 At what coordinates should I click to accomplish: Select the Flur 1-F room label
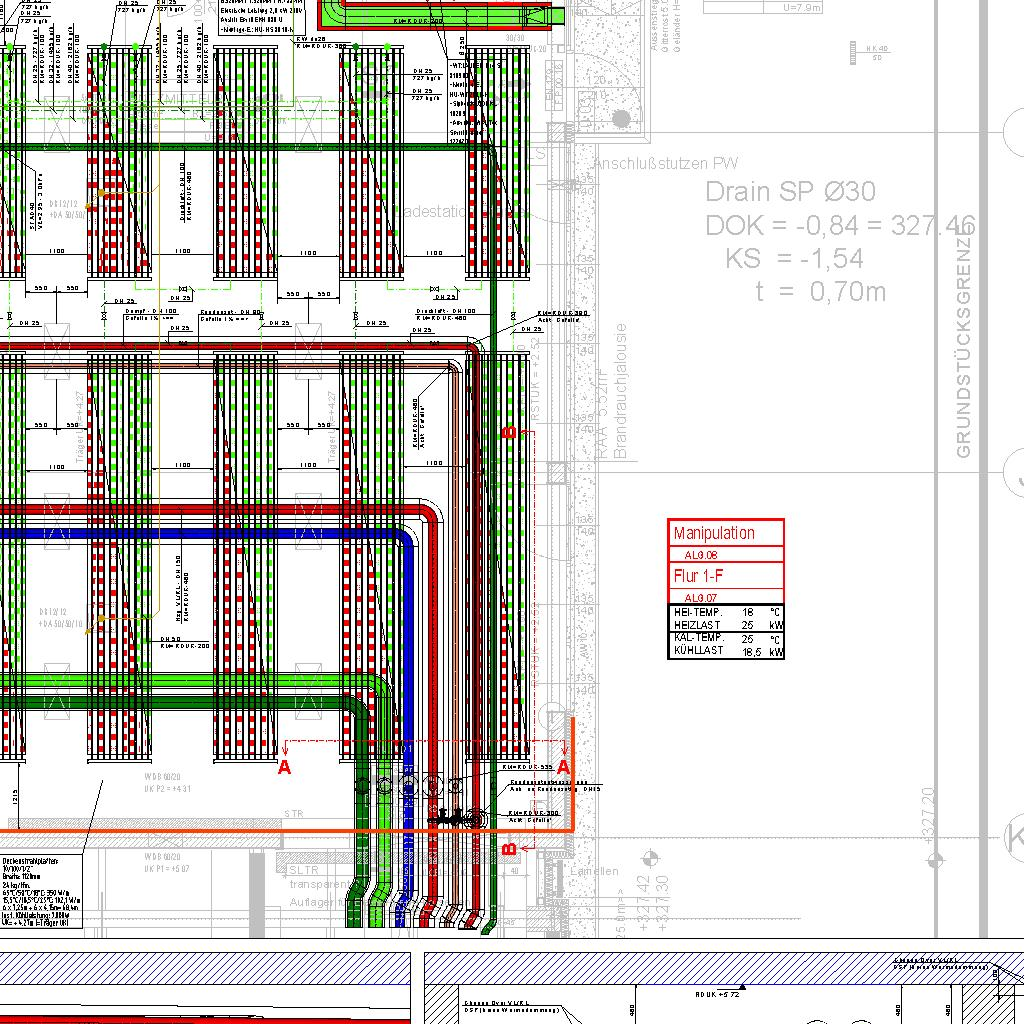[x=698, y=576]
